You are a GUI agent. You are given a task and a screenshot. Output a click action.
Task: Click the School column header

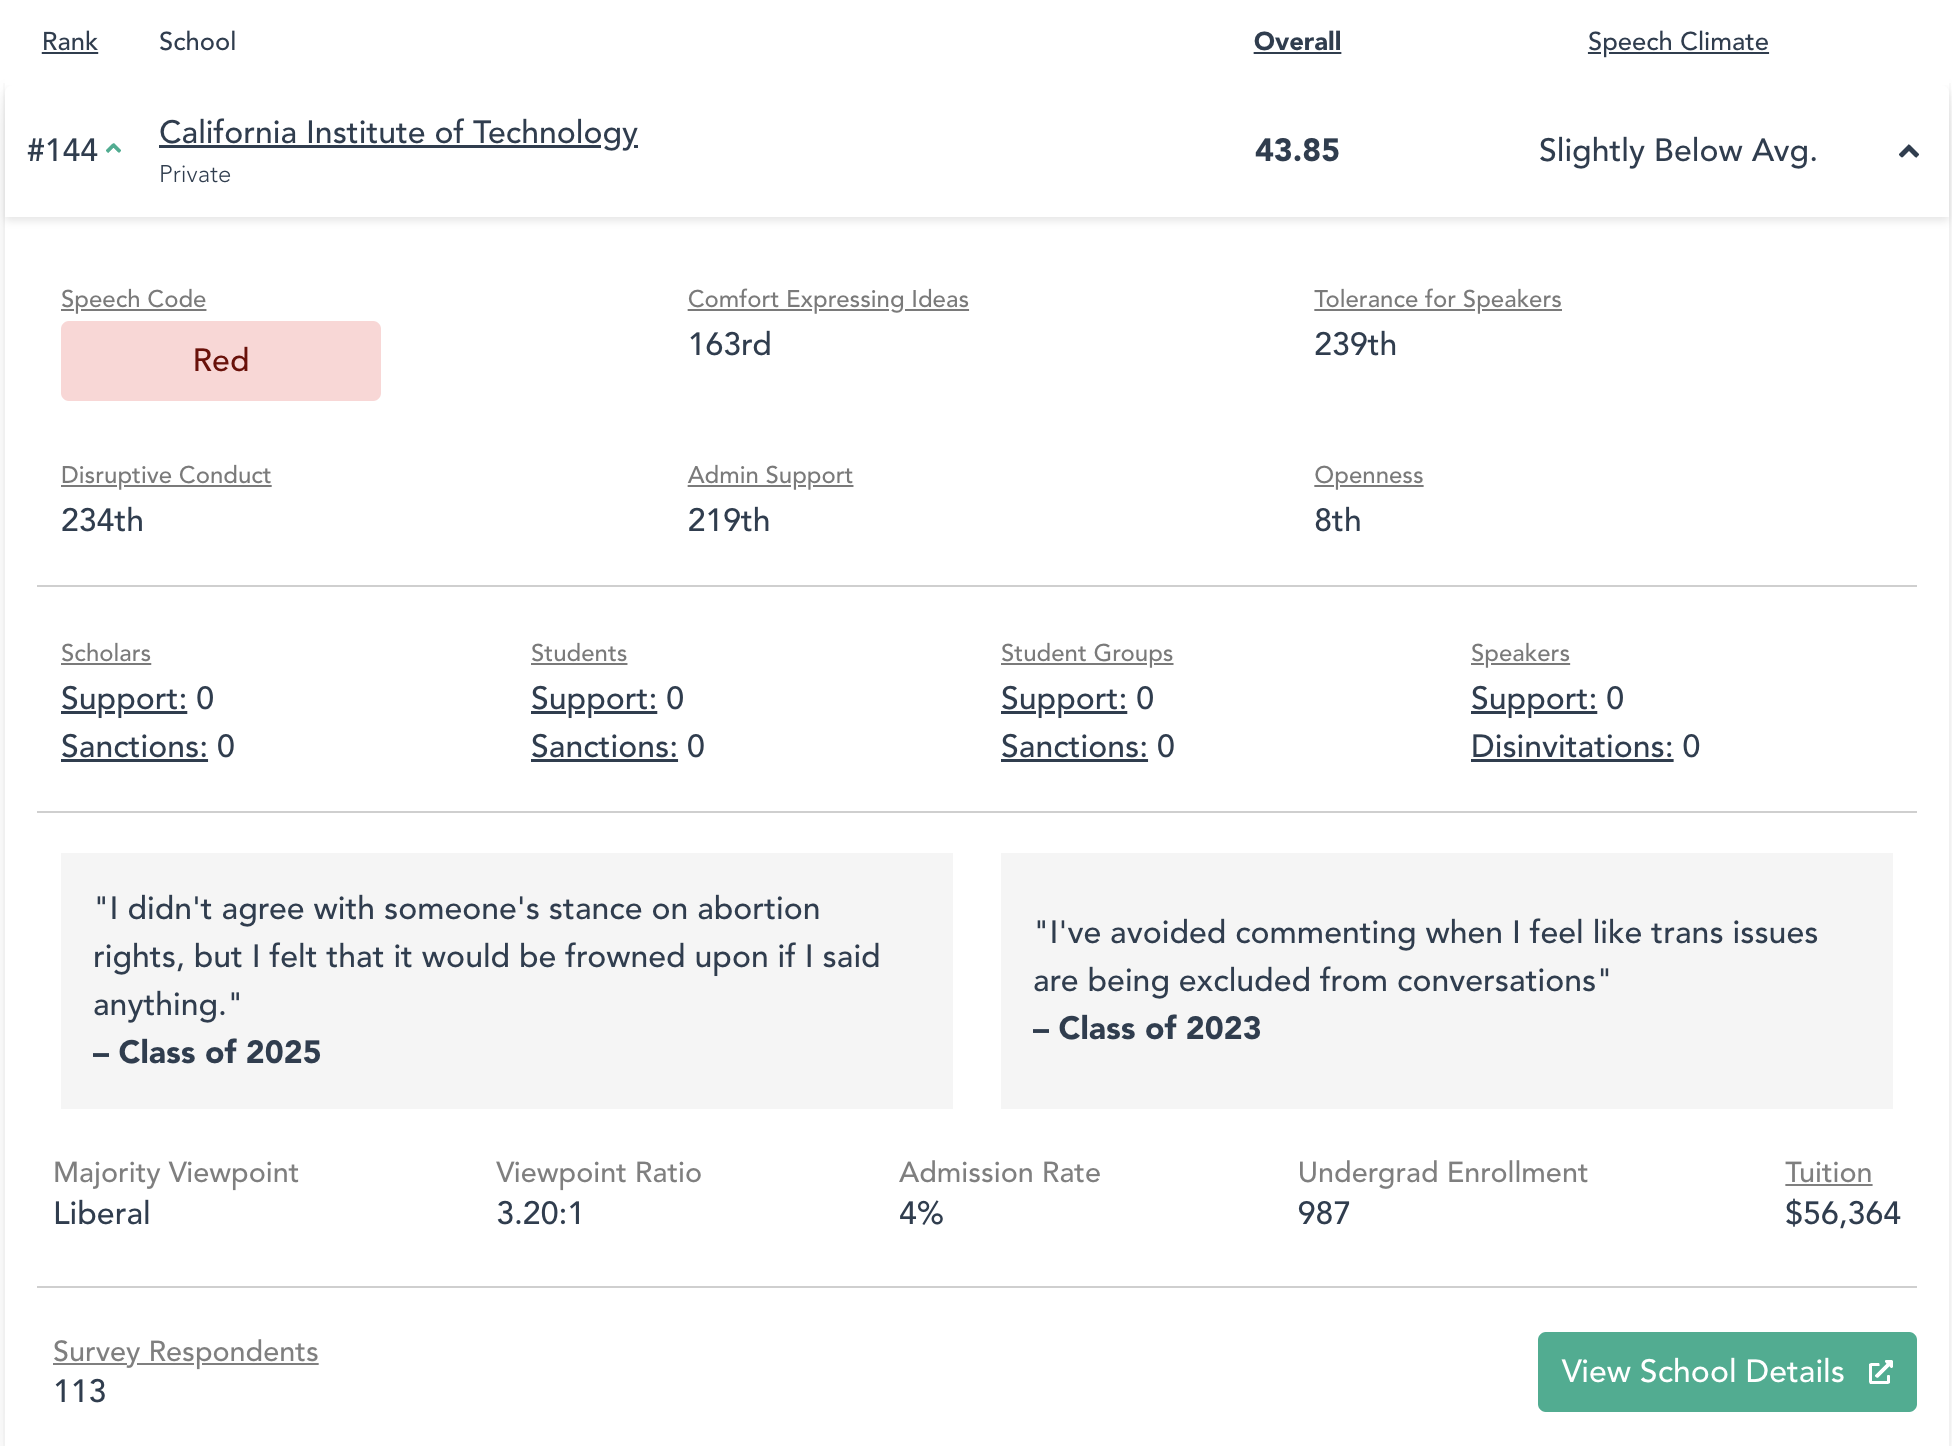(x=198, y=41)
